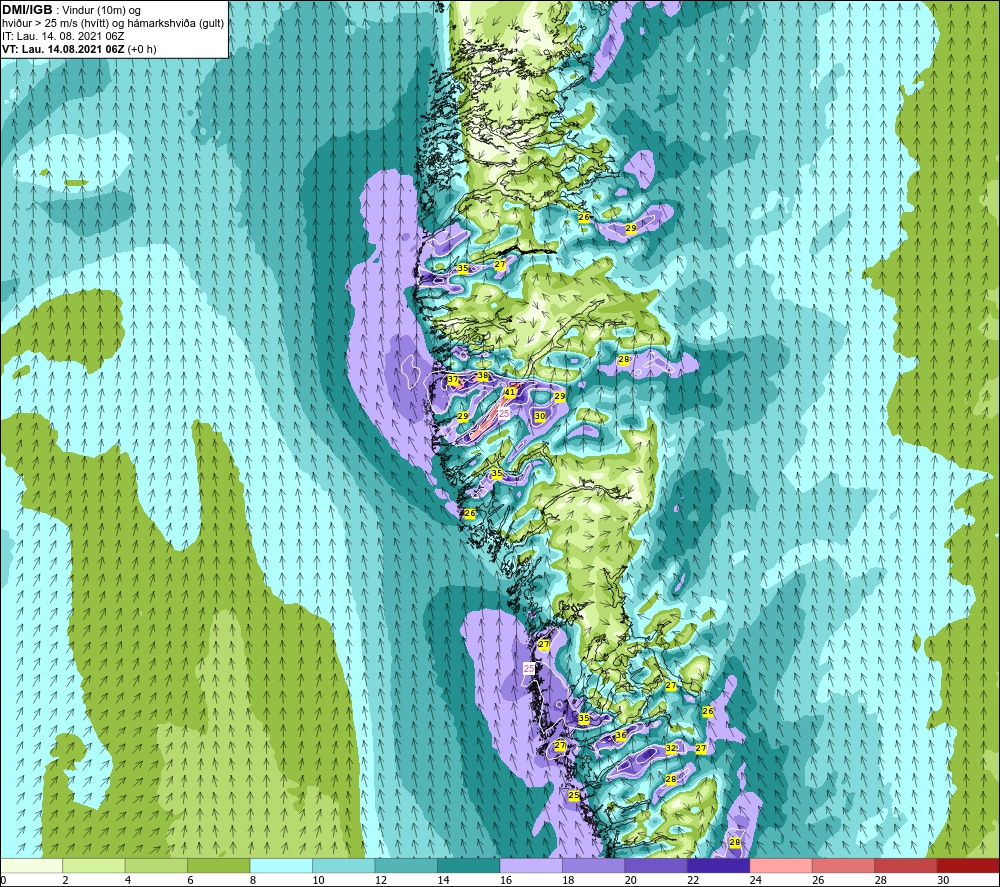This screenshot has height=887, width=1000.
Task: Click the 28–30 m/s red swatch
Action: click(906, 865)
